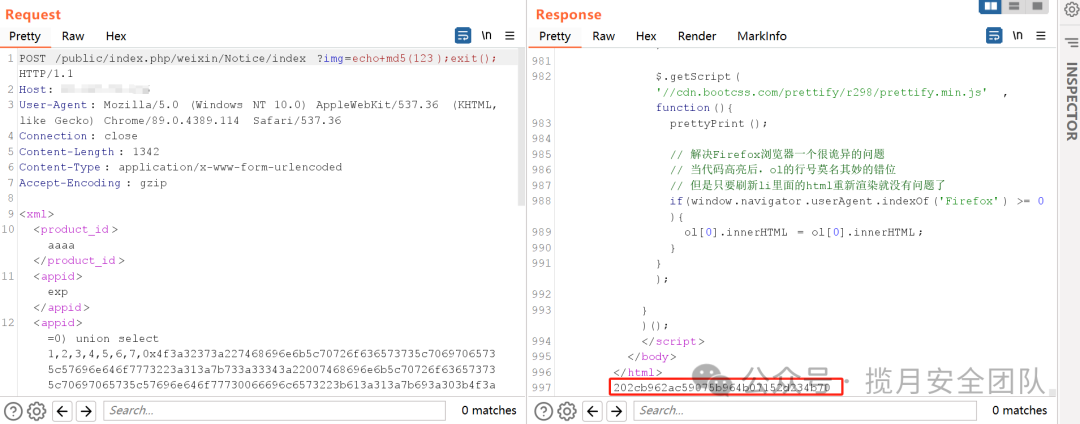Toggle word wrap icon in Response panel
This screenshot has width=1080, height=424.
[994, 36]
